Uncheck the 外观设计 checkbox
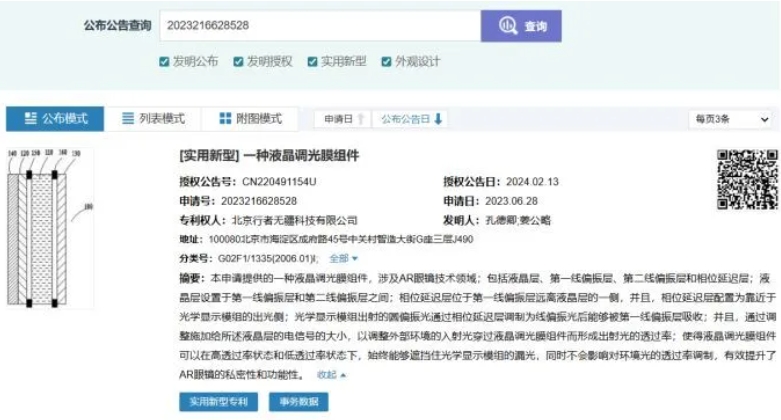This screenshot has width=781, height=420. 387,62
